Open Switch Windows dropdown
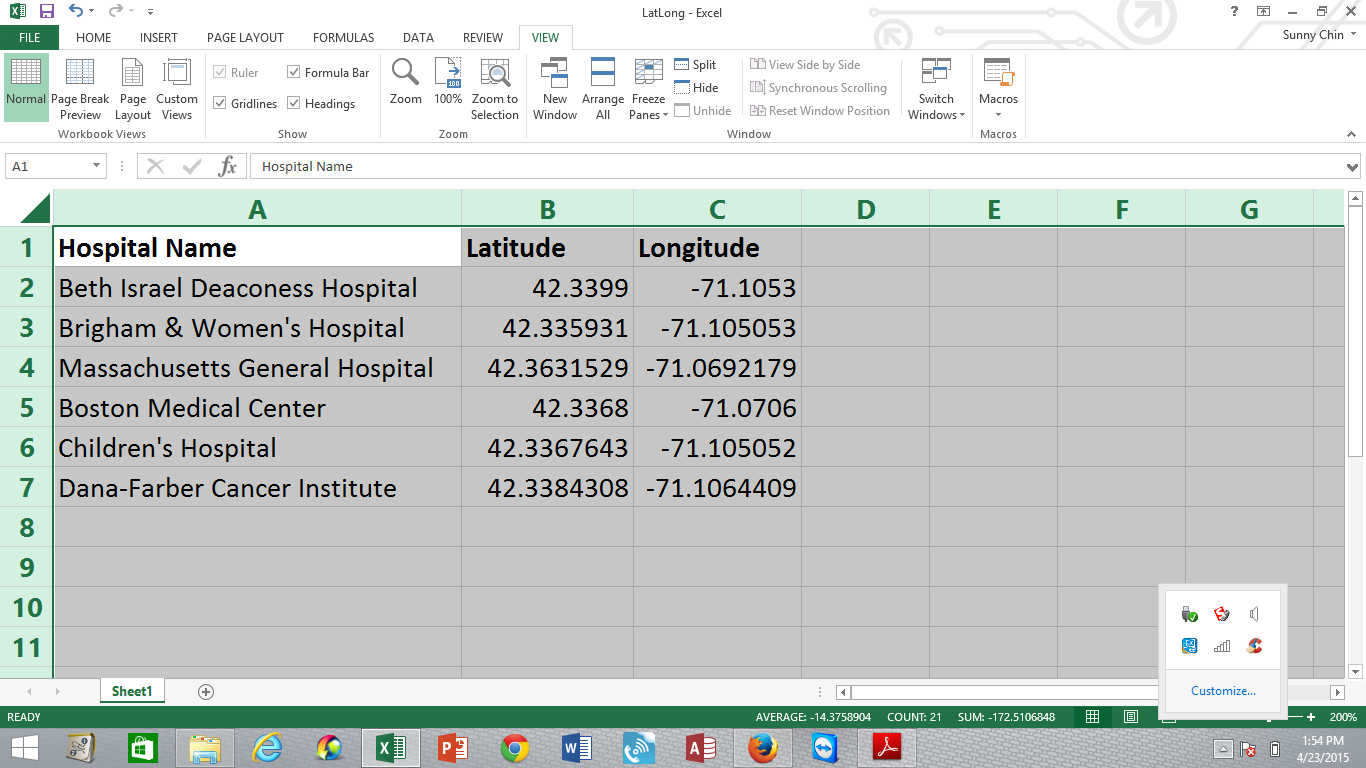The width and height of the screenshot is (1366, 768). pos(936,87)
